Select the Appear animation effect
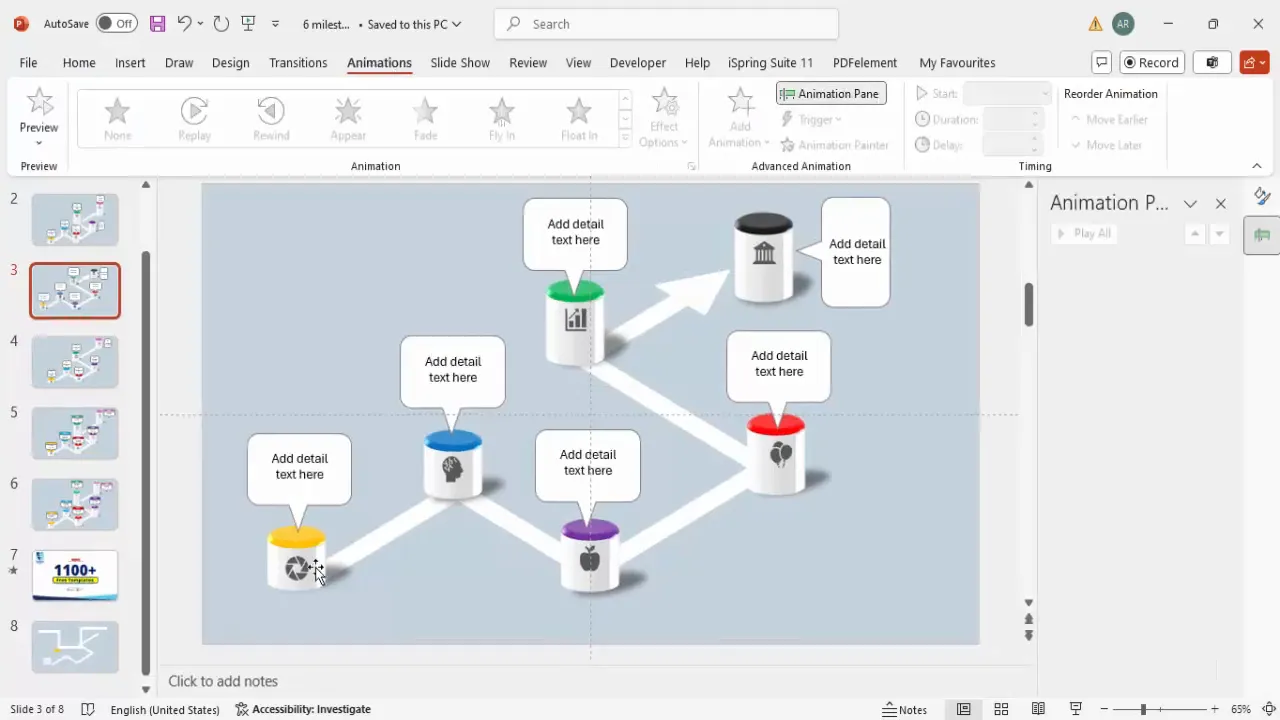The image size is (1280, 720). point(348,119)
